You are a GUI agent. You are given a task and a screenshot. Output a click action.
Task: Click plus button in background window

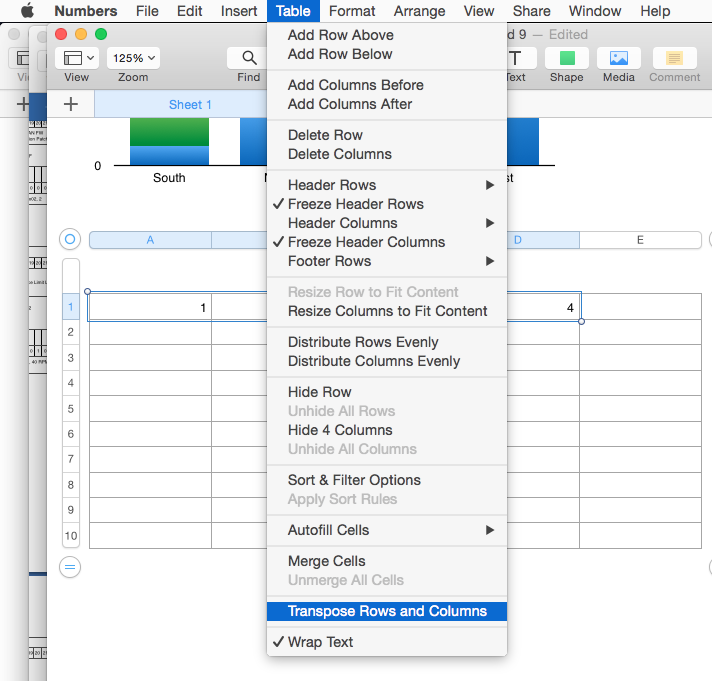tap(22, 104)
